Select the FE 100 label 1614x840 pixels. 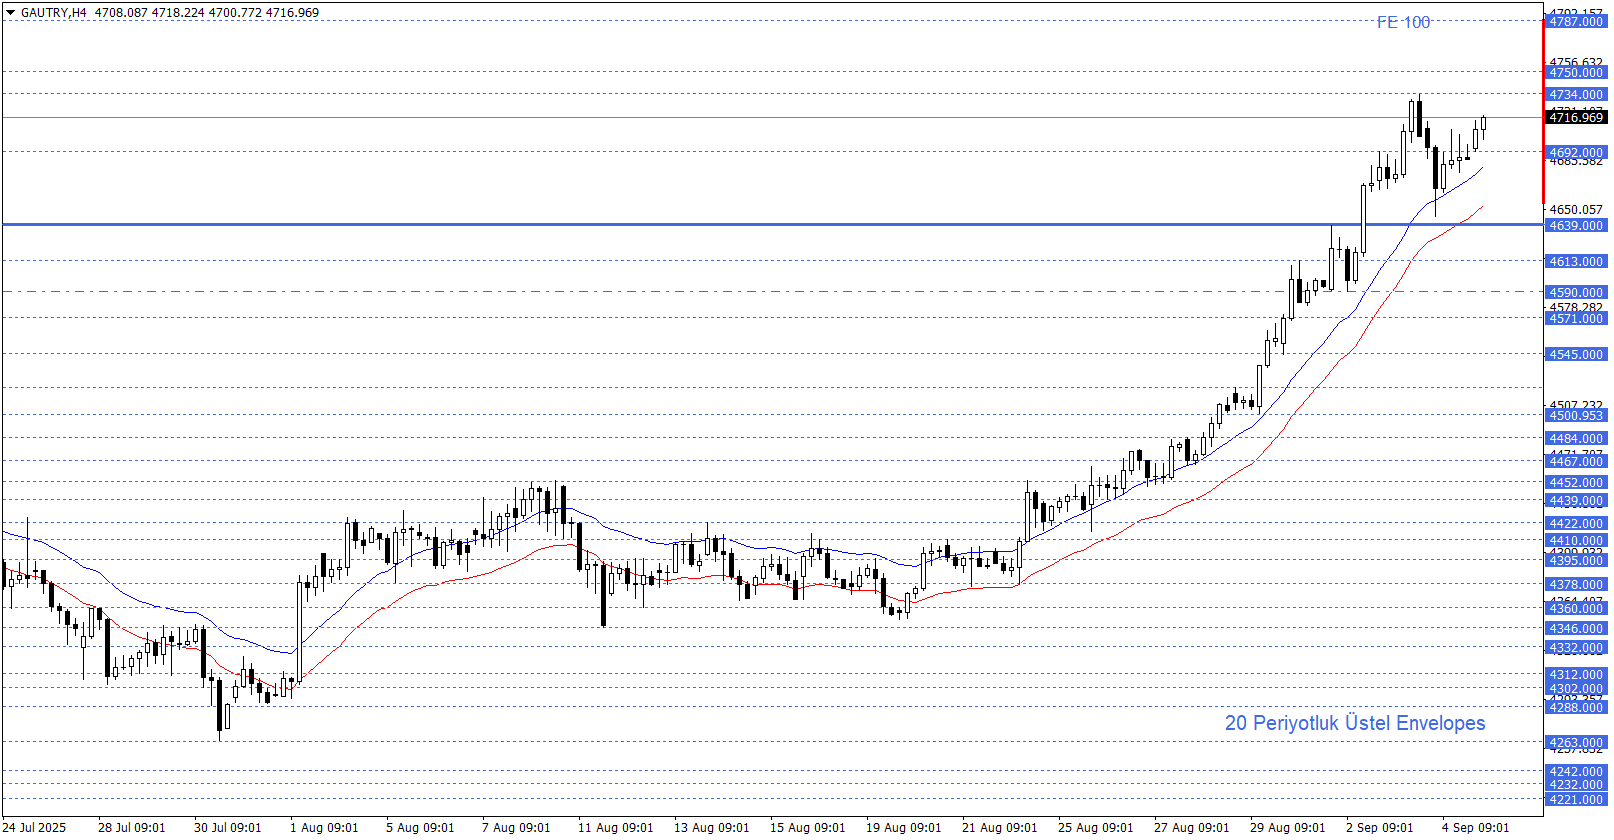(x=1403, y=22)
